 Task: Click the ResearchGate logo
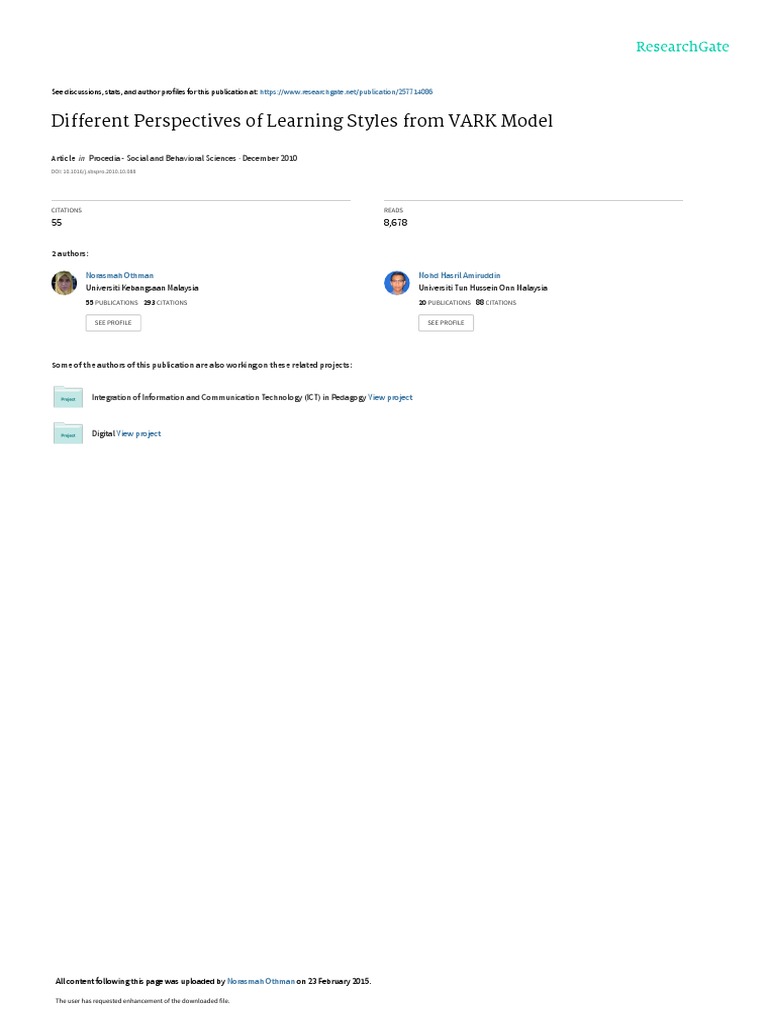[x=682, y=47]
